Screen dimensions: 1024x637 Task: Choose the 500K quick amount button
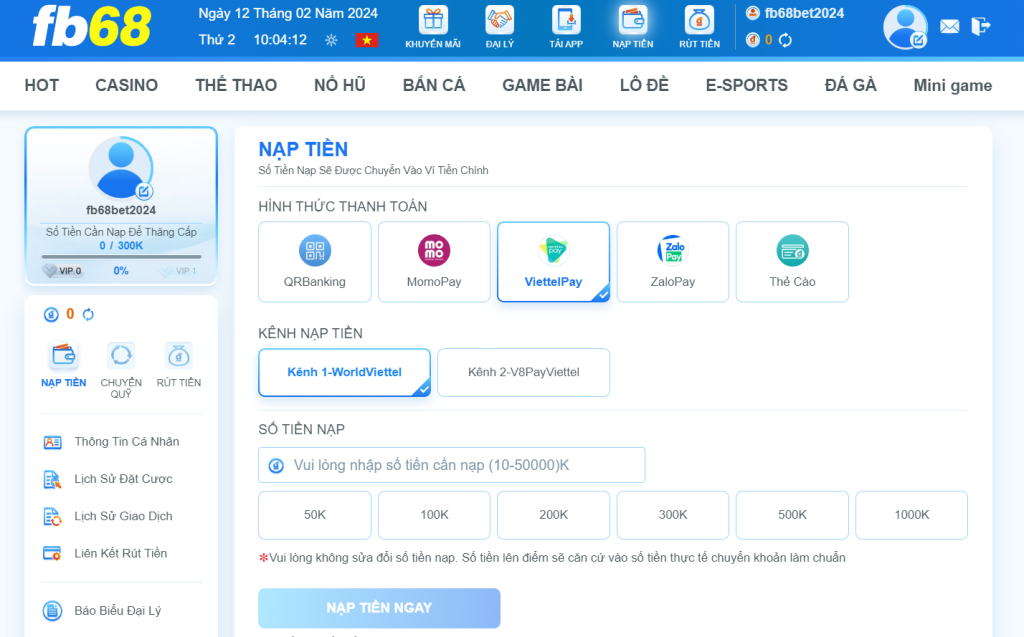792,515
